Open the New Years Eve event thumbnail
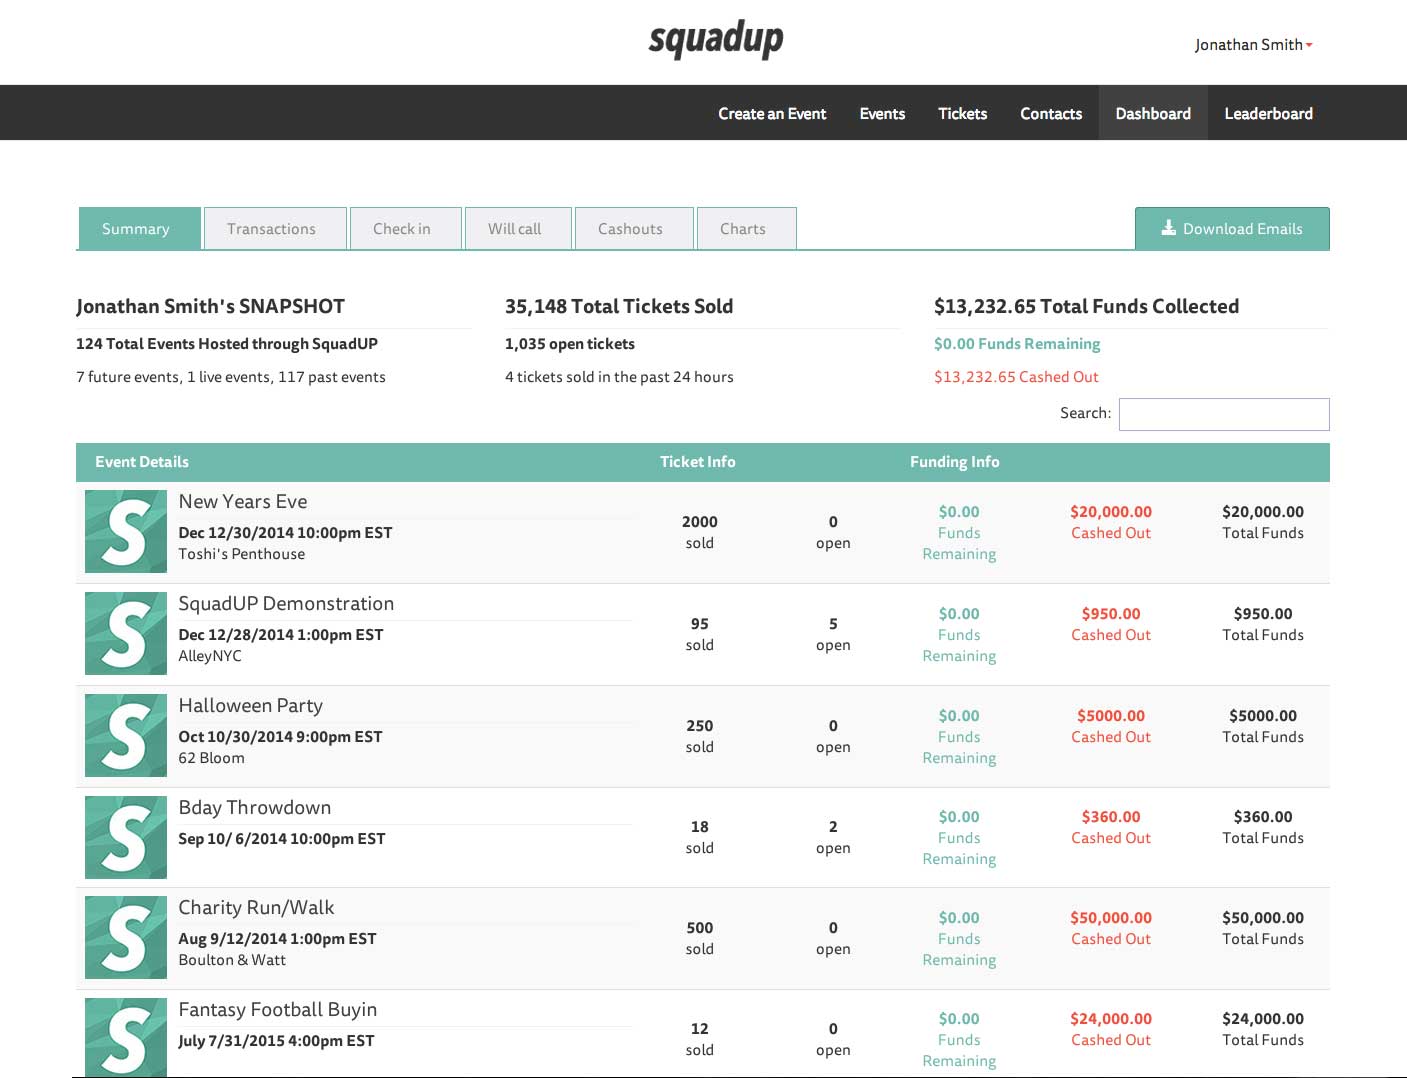 click(x=126, y=531)
